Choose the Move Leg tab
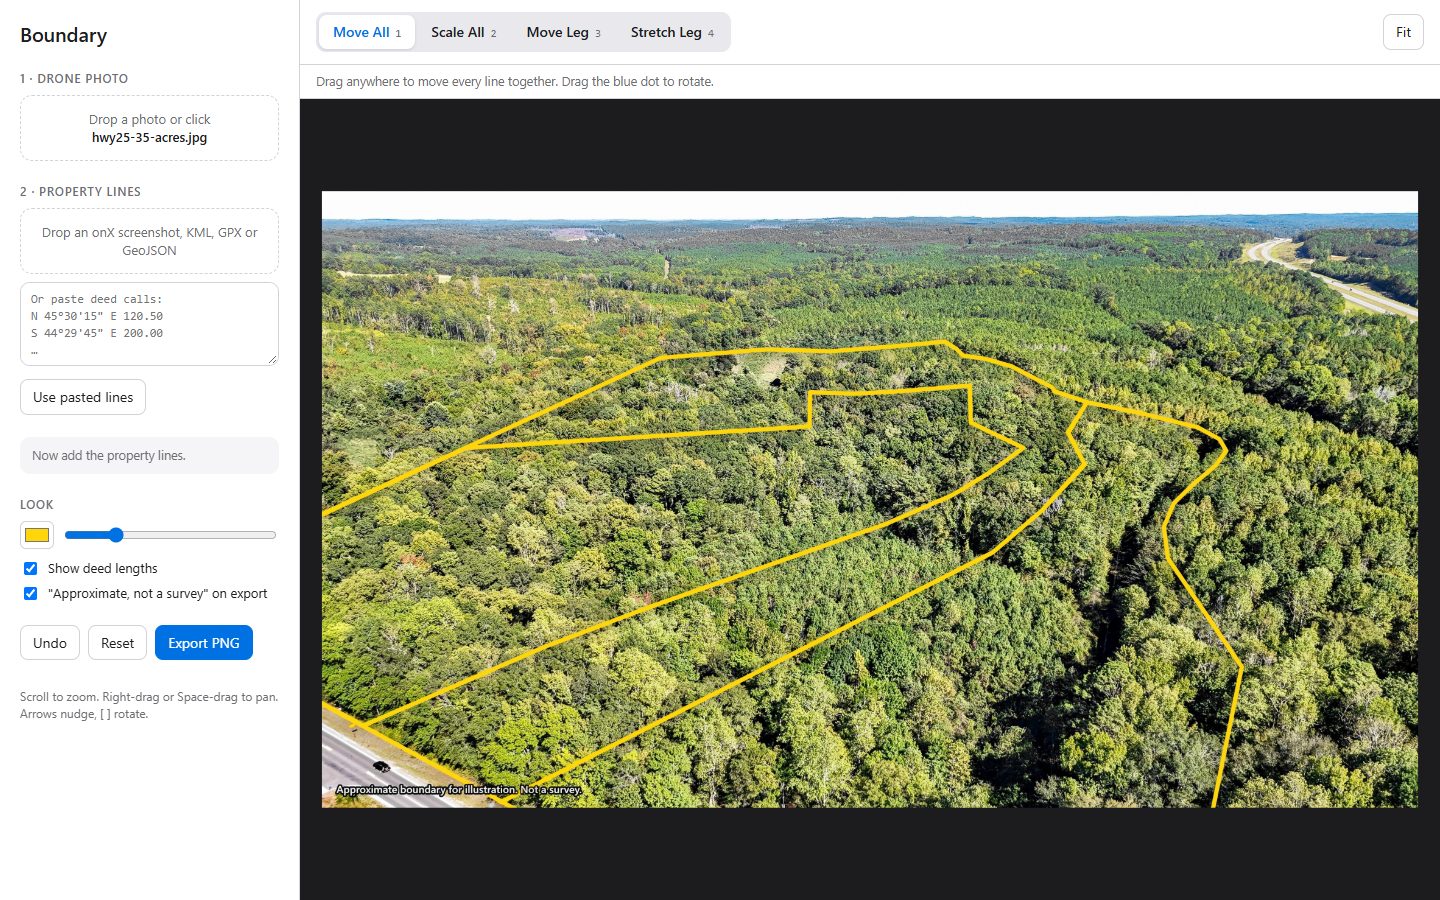 [x=563, y=32]
